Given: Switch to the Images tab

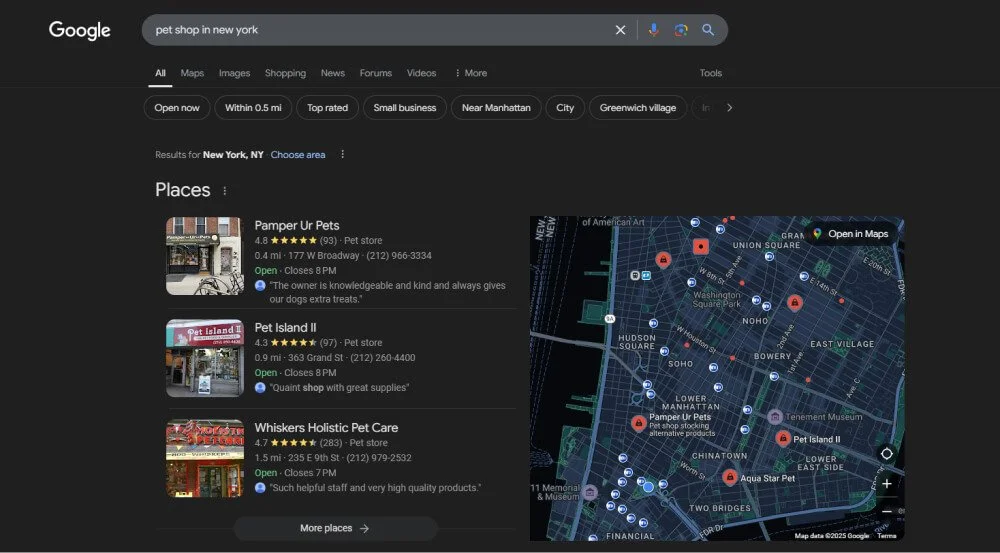Looking at the screenshot, I should (235, 73).
